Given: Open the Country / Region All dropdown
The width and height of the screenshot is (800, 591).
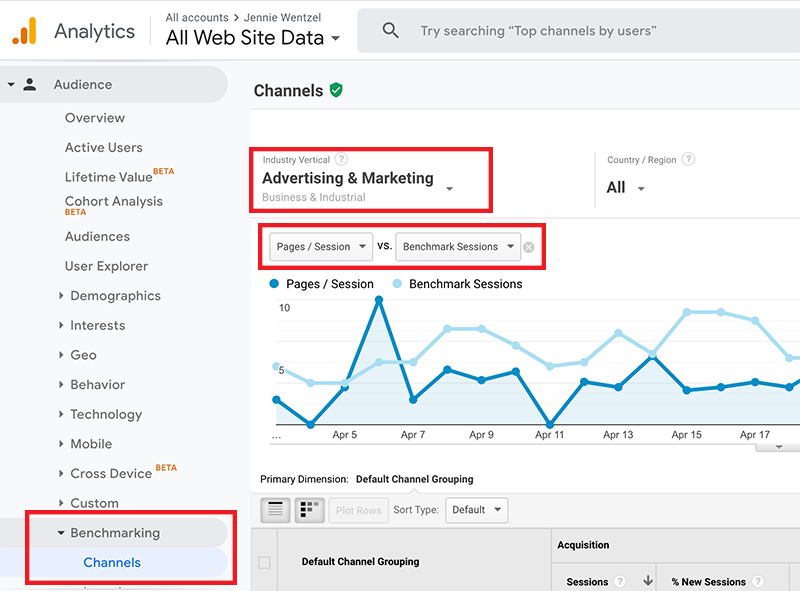Looking at the screenshot, I should 626,188.
